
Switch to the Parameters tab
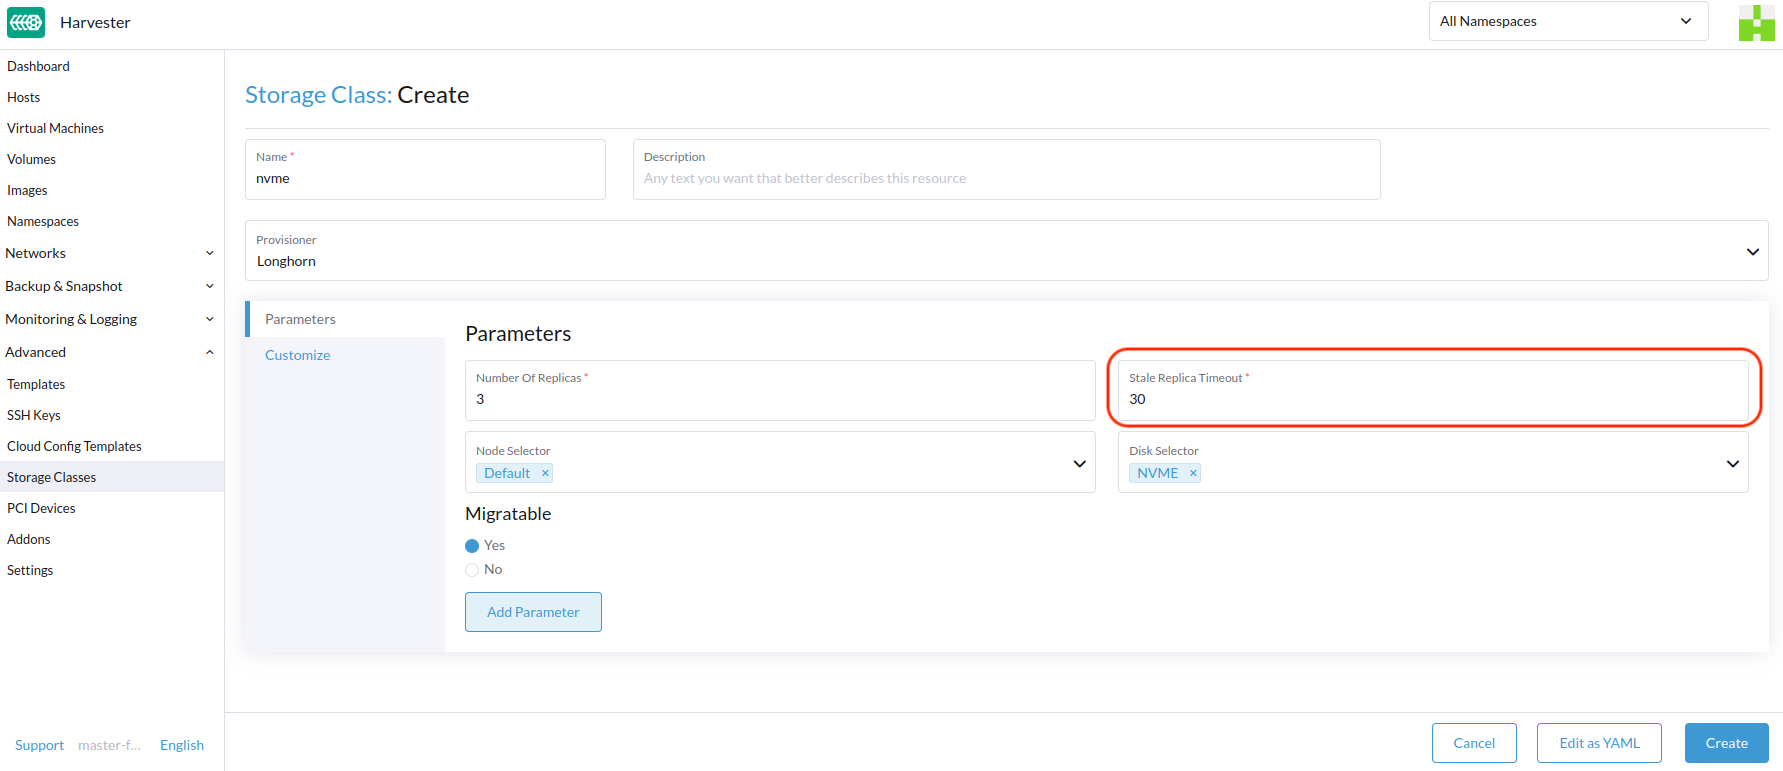point(345,319)
